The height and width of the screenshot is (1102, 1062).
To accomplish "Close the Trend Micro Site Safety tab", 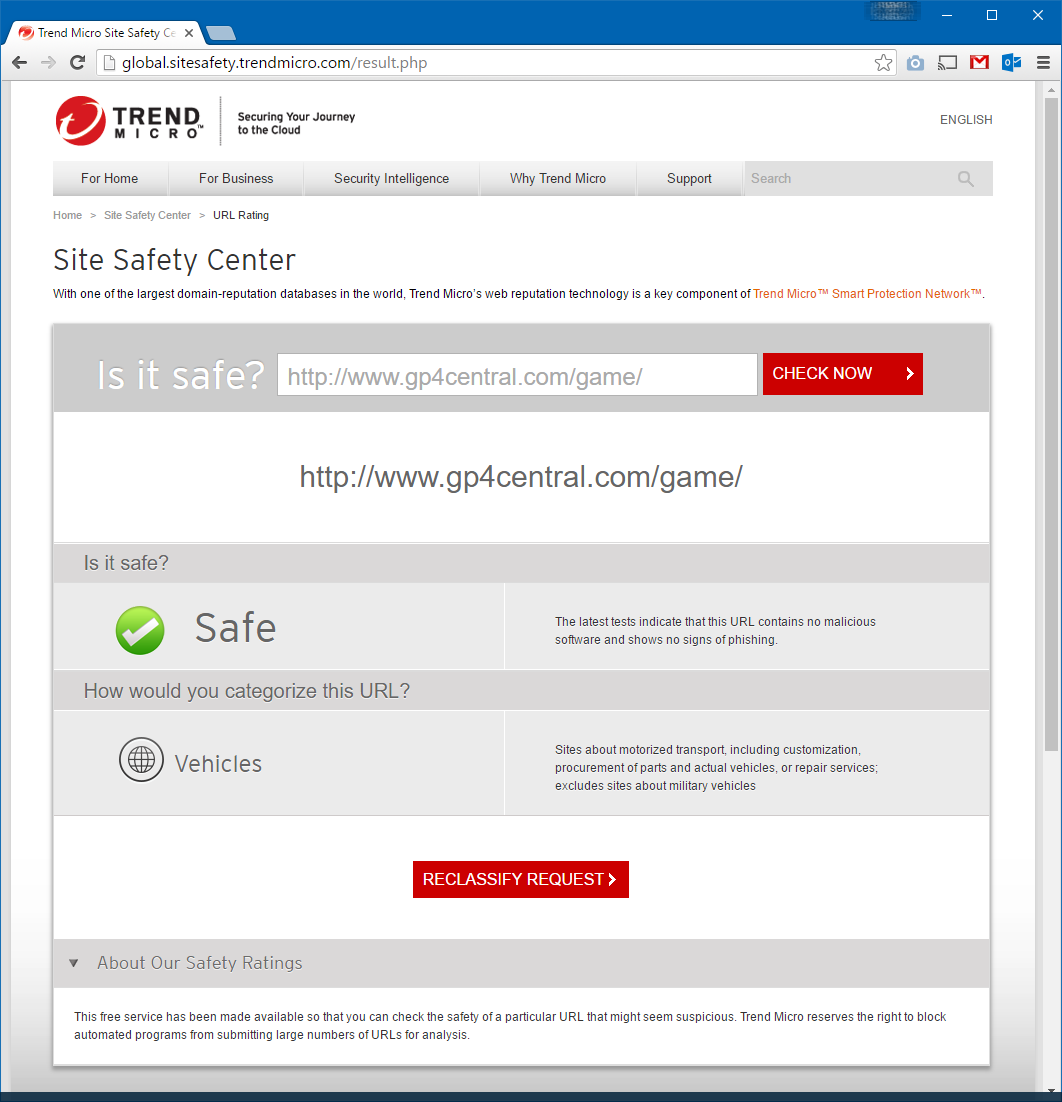I will click(x=189, y=33).
